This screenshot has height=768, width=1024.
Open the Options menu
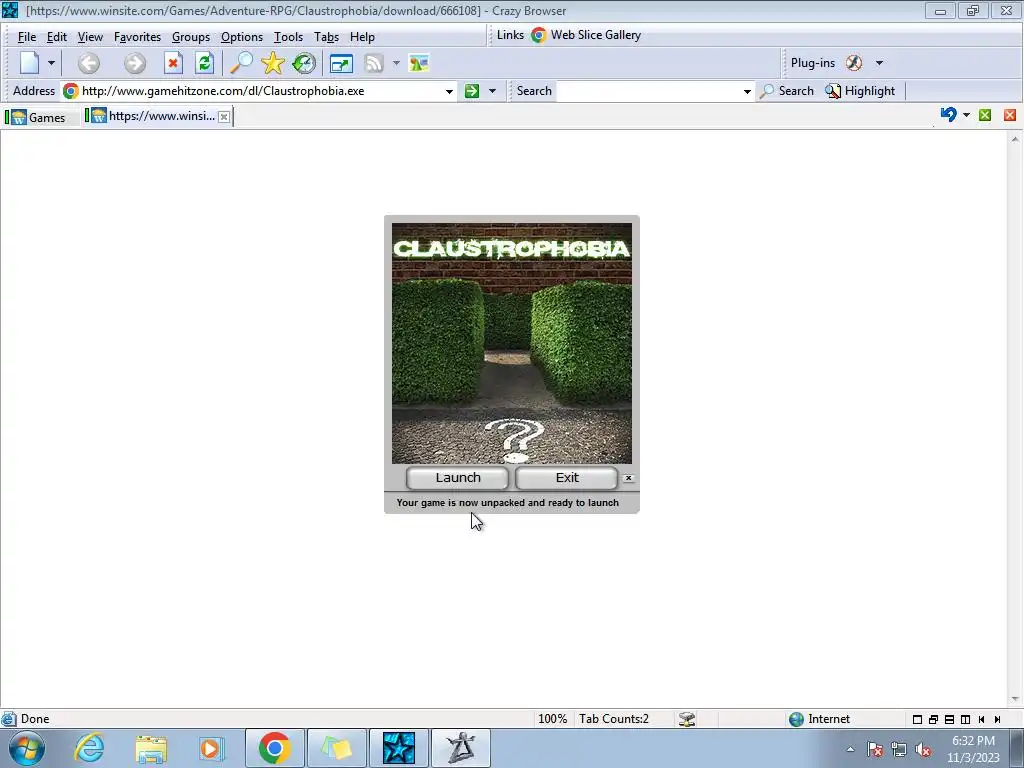[242, 37]
